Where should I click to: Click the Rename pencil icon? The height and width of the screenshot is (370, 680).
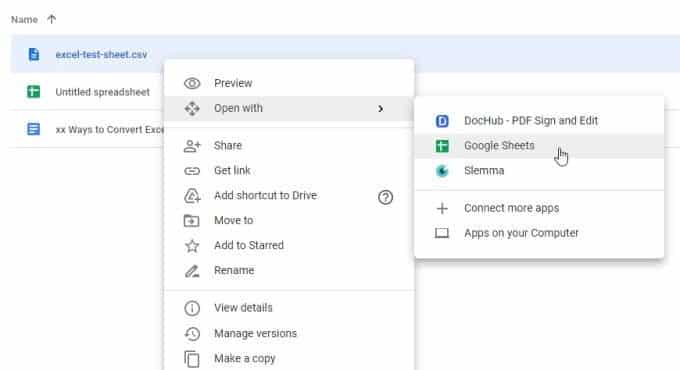(x=192, y=271)
